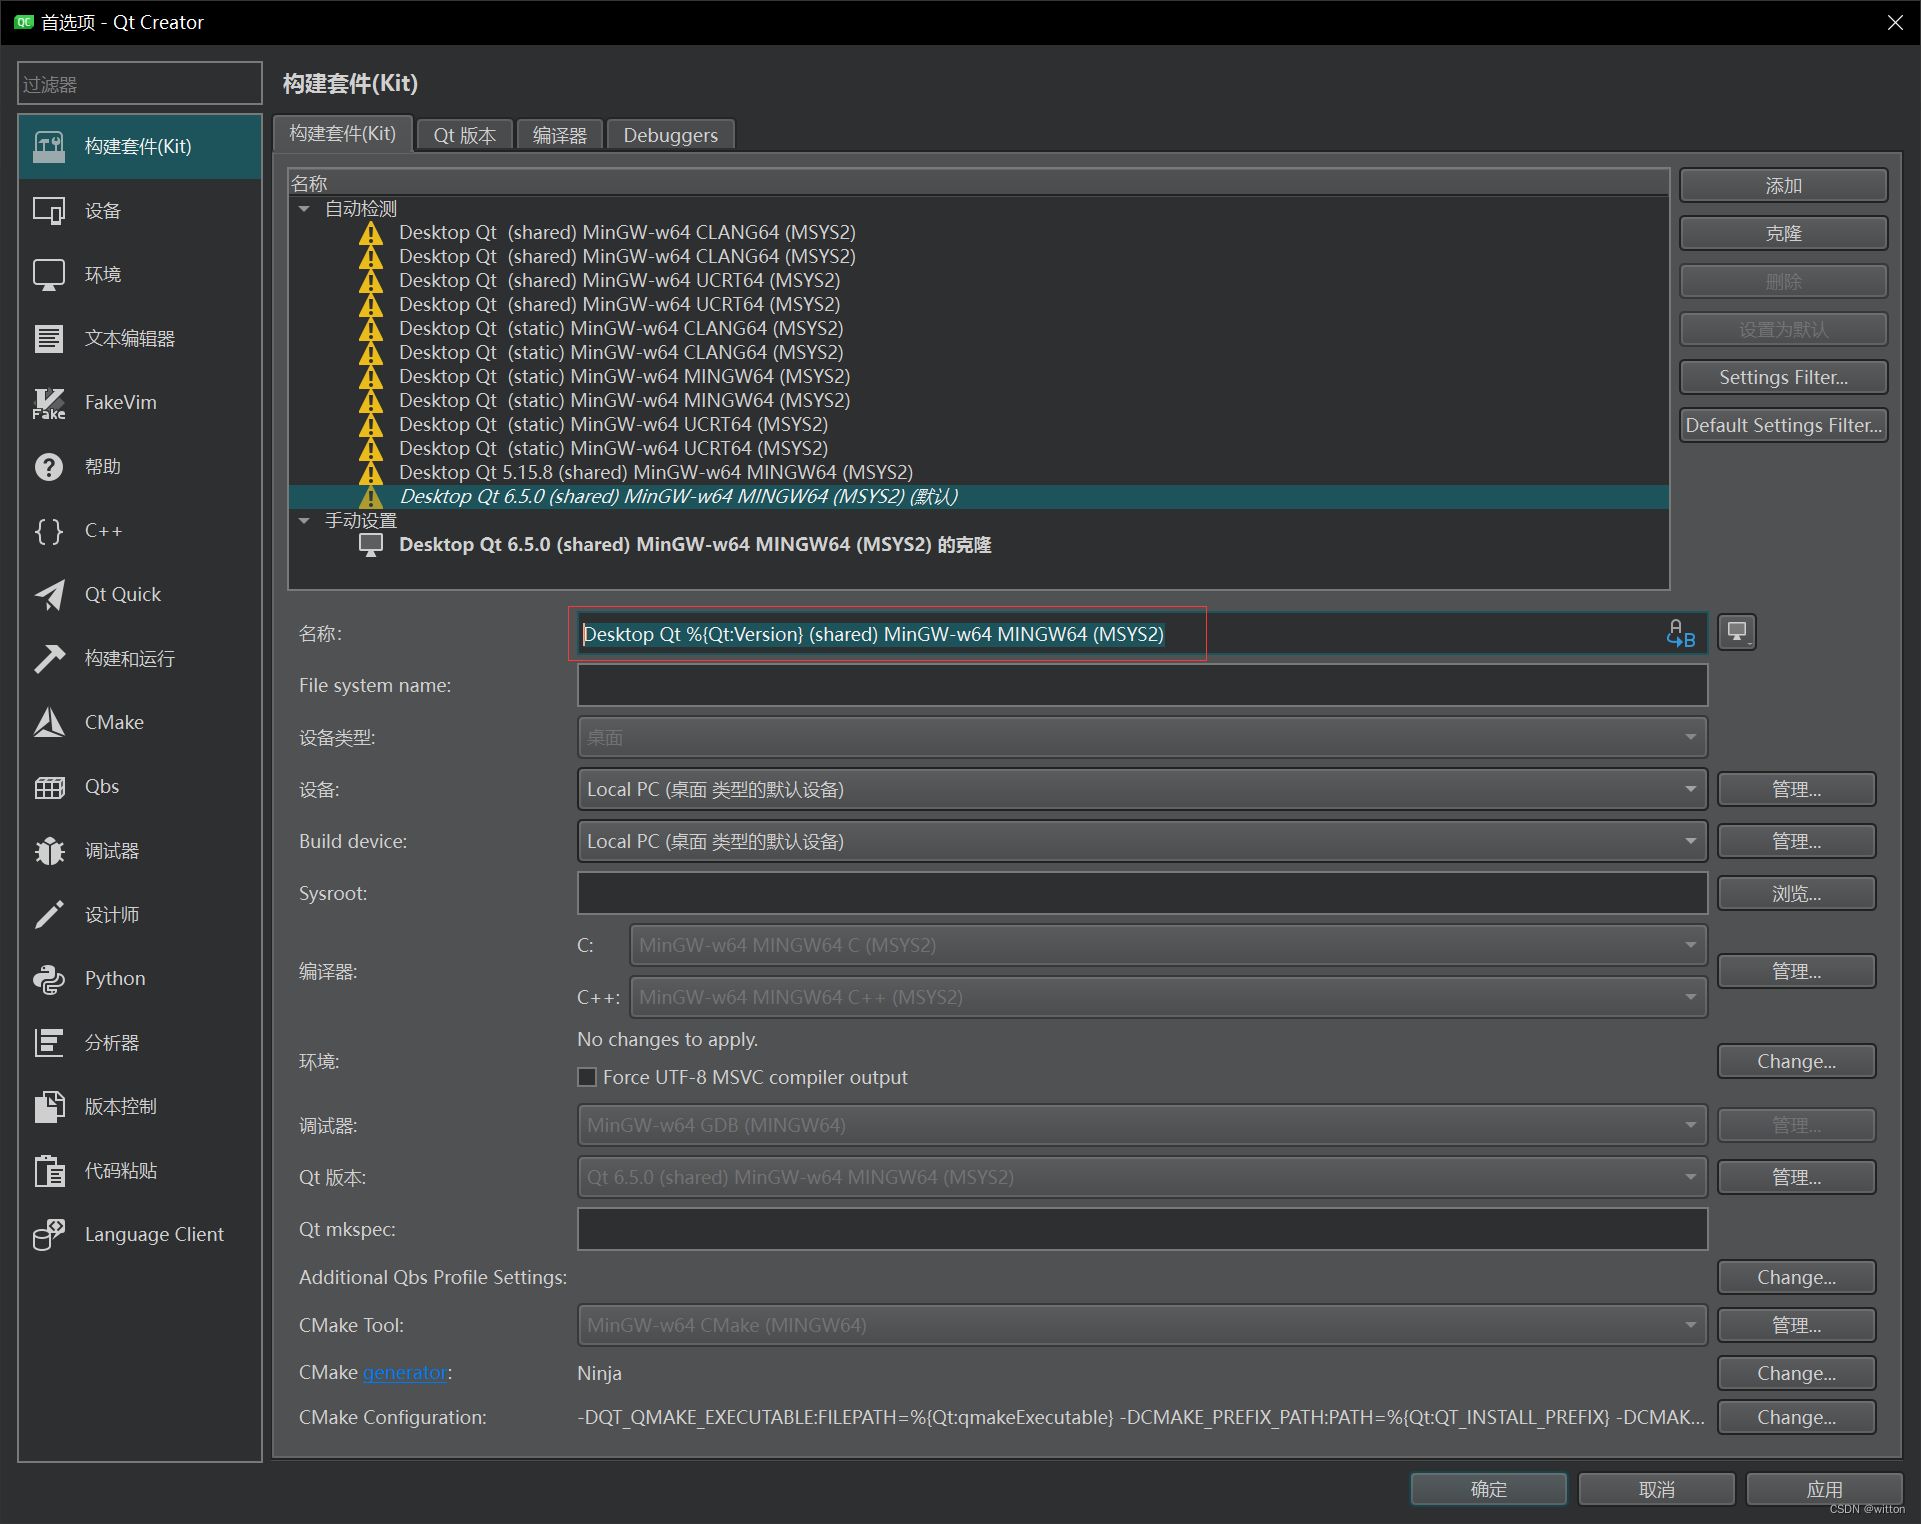Open the CMake generator hyperlink
This screenshot has height=1524, width=1921.
pos(404,1373)
